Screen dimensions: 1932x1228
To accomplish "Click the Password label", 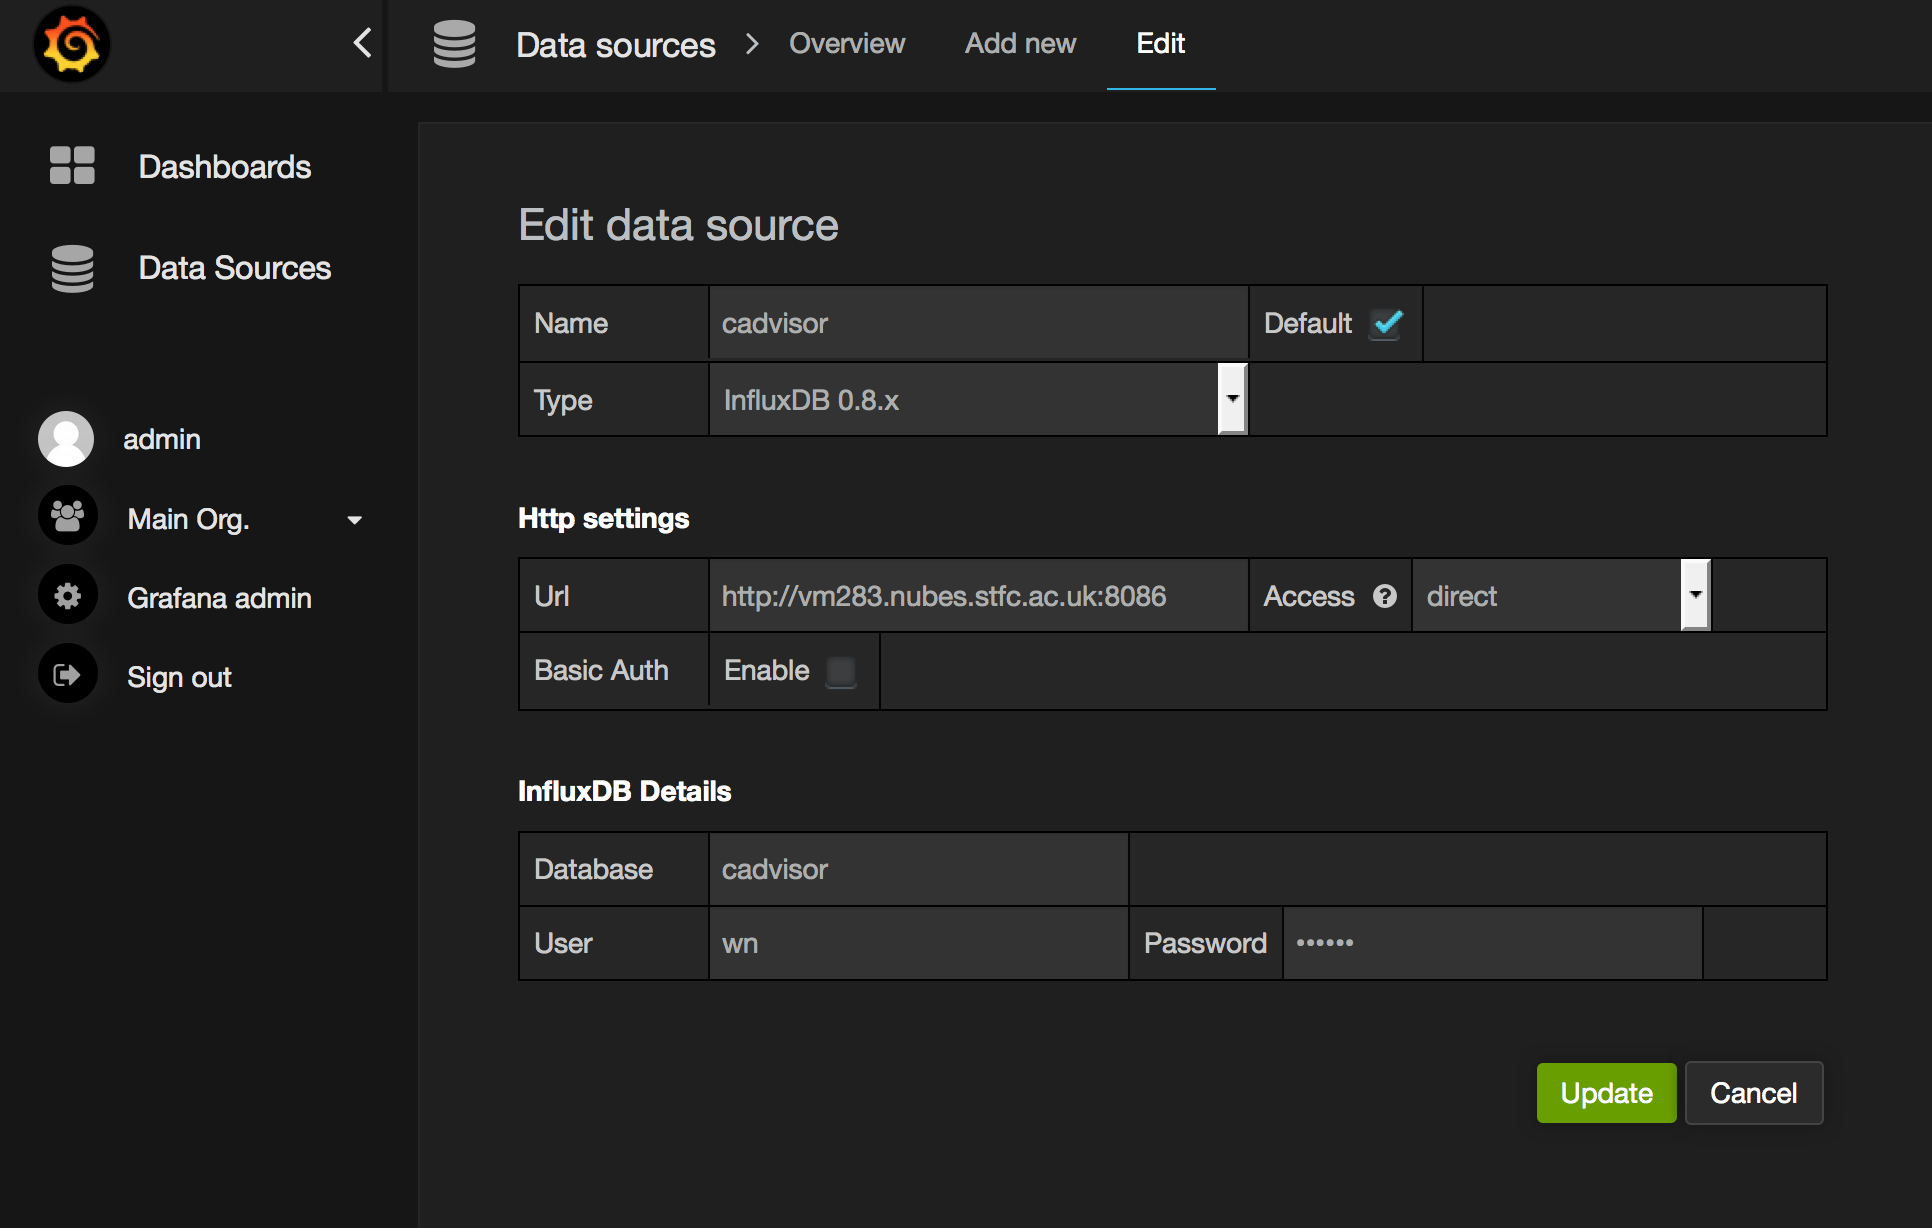I will point(1205,943).
